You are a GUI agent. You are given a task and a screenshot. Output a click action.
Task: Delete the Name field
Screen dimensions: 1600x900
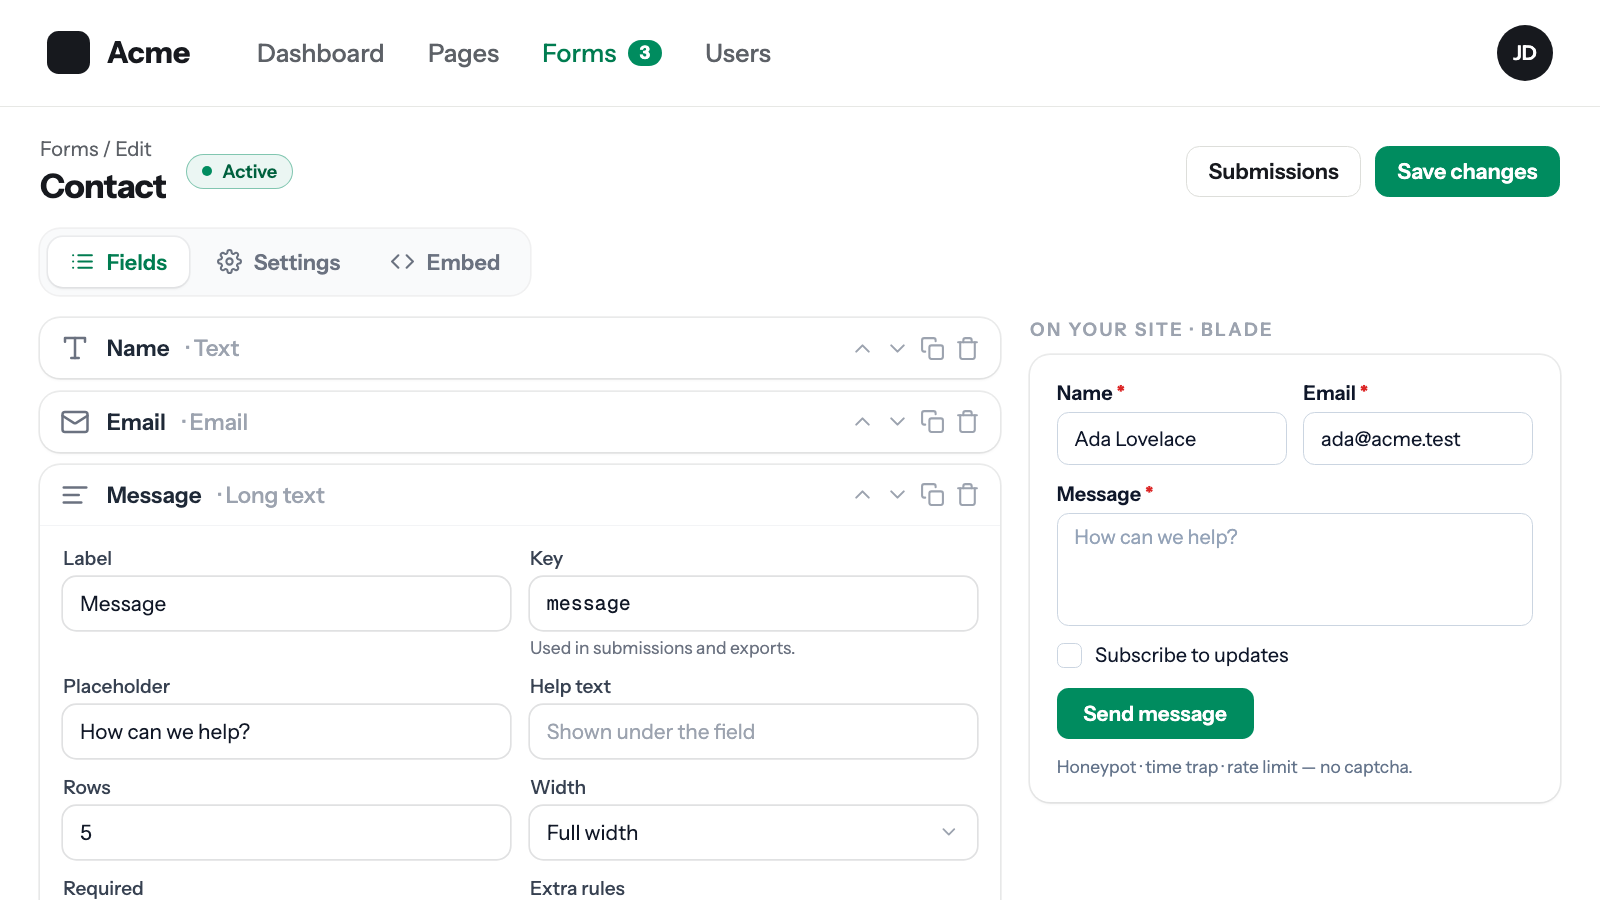click(967, 349)
